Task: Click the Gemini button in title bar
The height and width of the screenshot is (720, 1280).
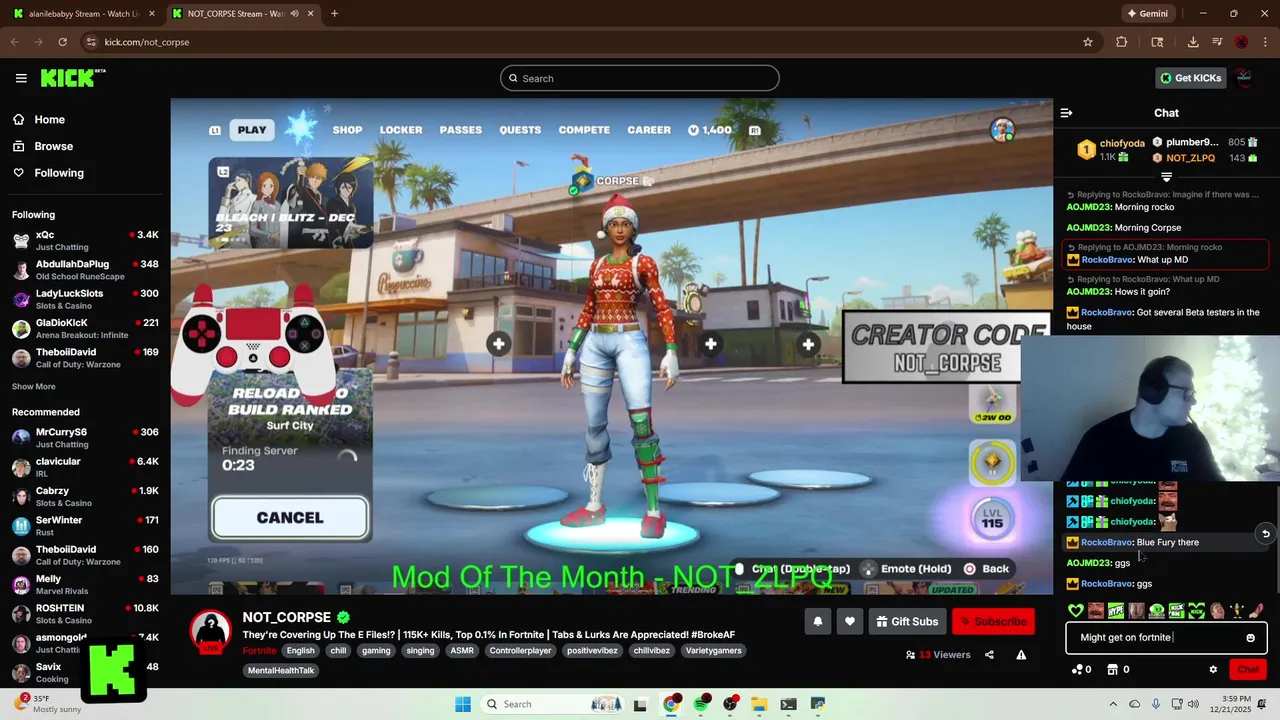Action: [x=1147, y=14]
